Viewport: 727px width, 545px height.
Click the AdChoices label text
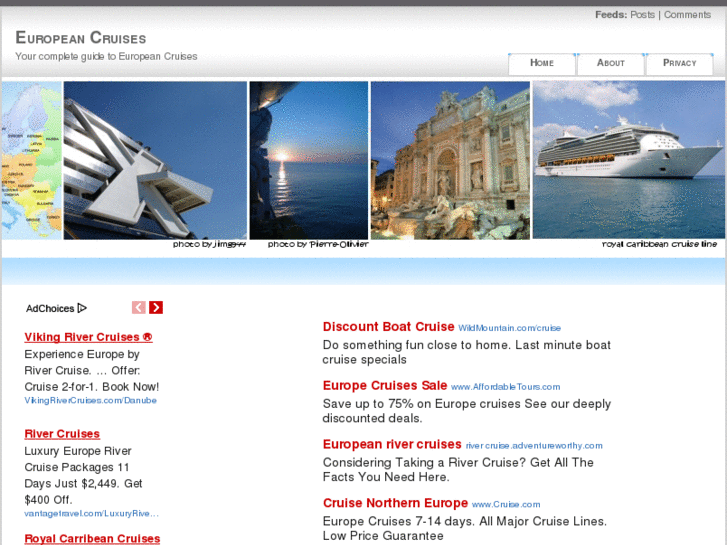pos(50,308)
